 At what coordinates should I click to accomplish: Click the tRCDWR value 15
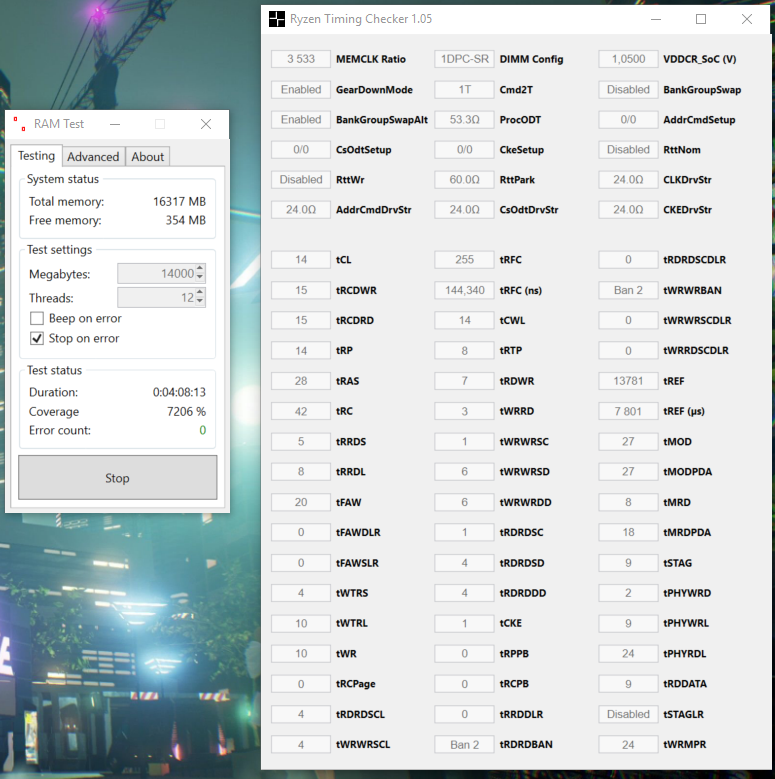tap(301, 290)
